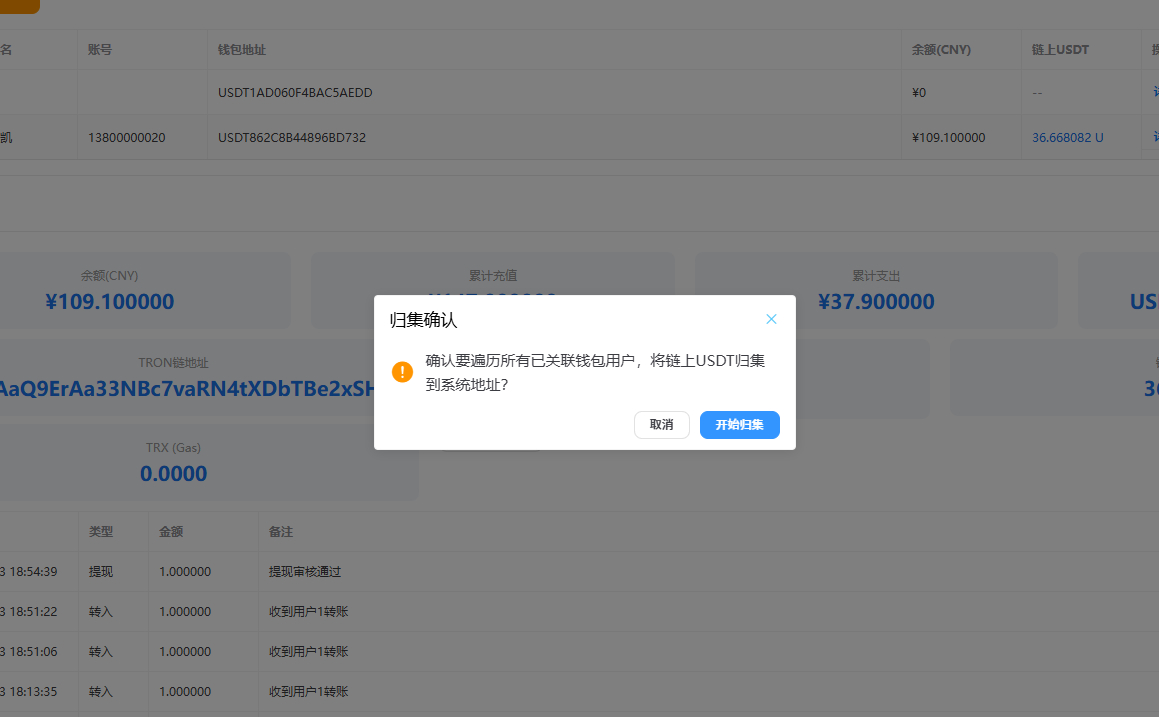Close the 归集确认 dialog with X icon

tap(771, 319)
